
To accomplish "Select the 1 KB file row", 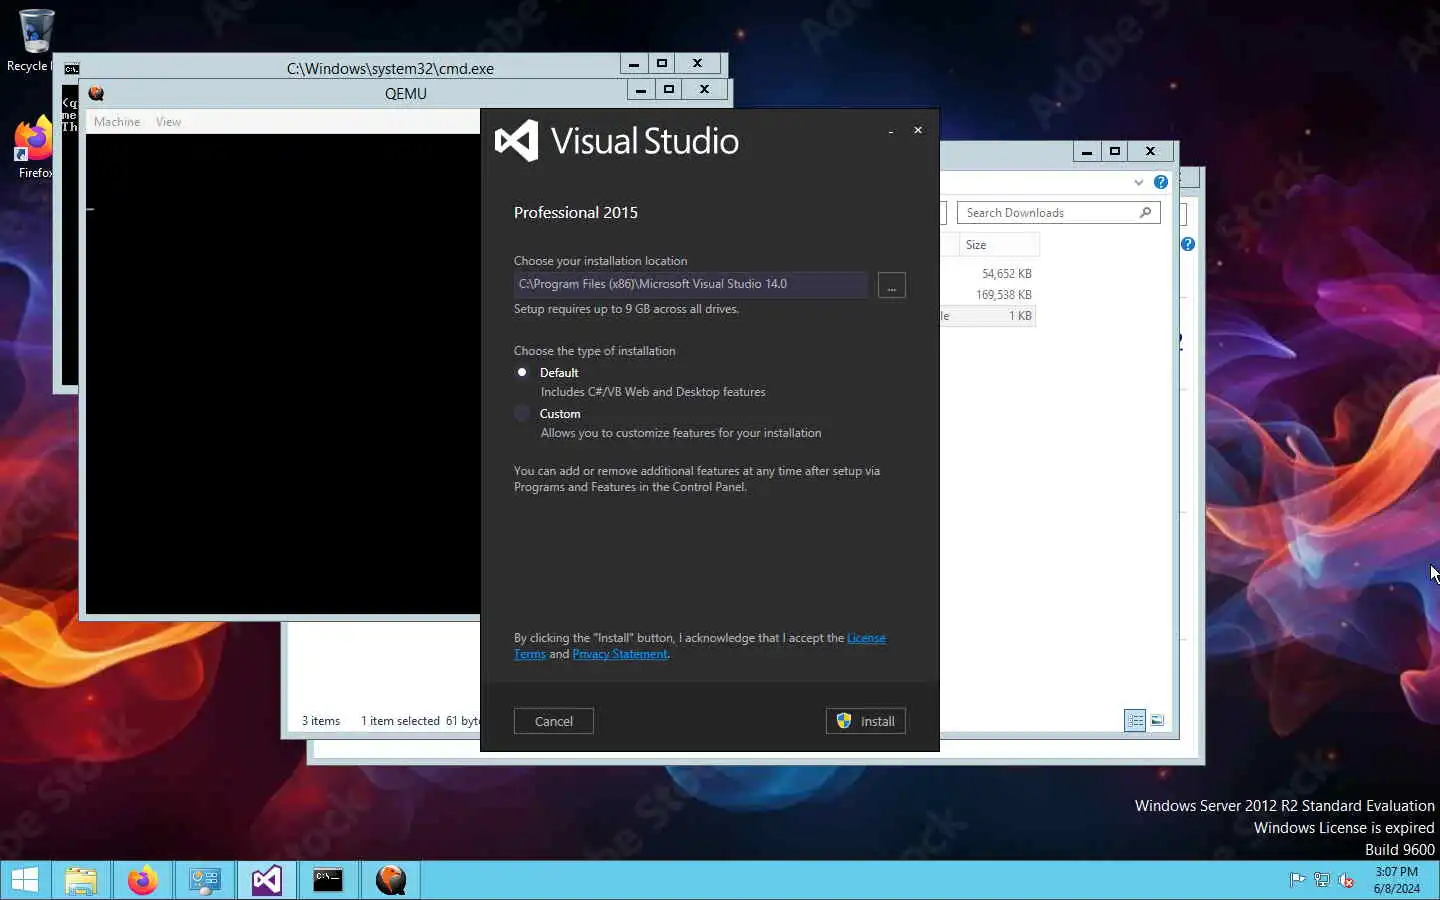I will pyautogui.click(x=988, y=316).
